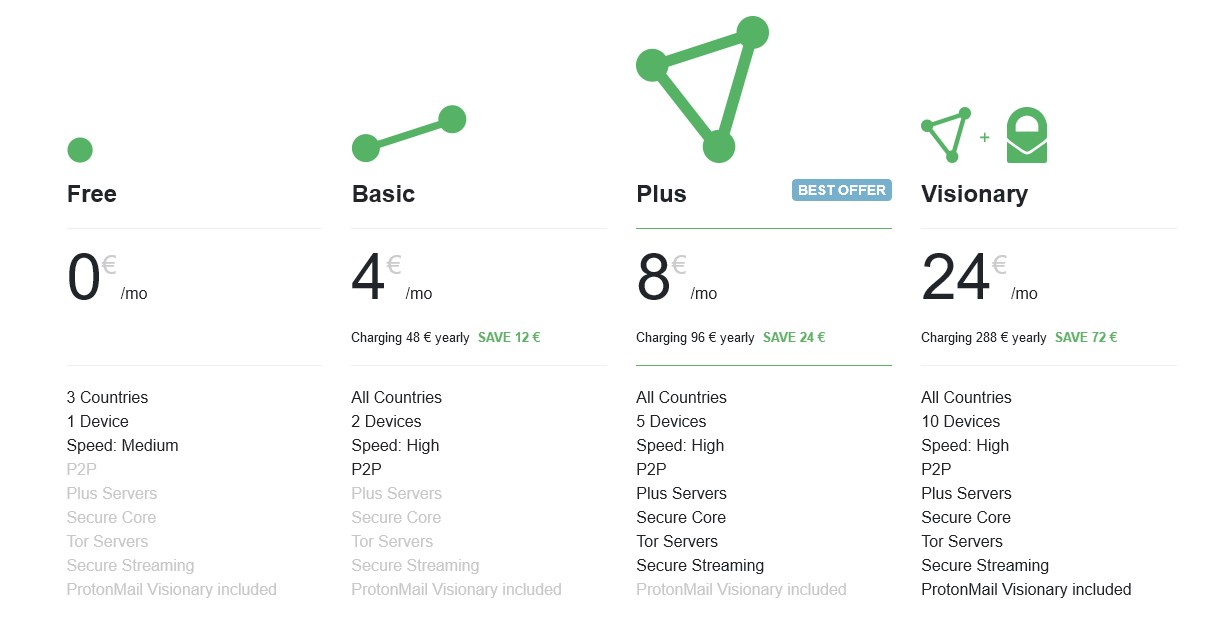This screenshot has width=1208, height=618.
Task: Select the Free plan heading
Action: click(x=92, y=194)
